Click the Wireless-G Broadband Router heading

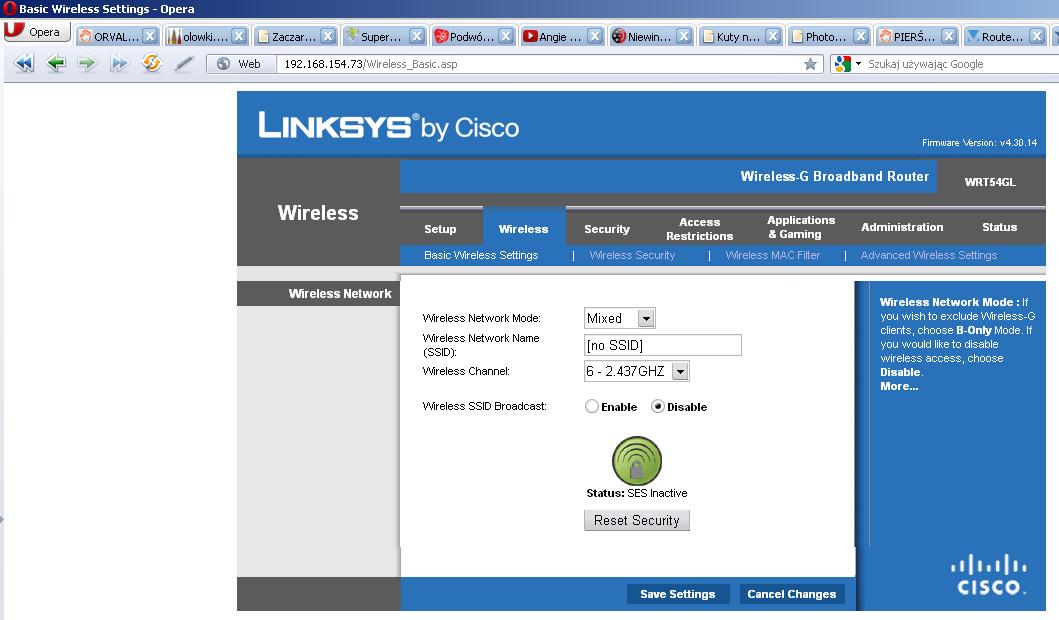[835, 176]
